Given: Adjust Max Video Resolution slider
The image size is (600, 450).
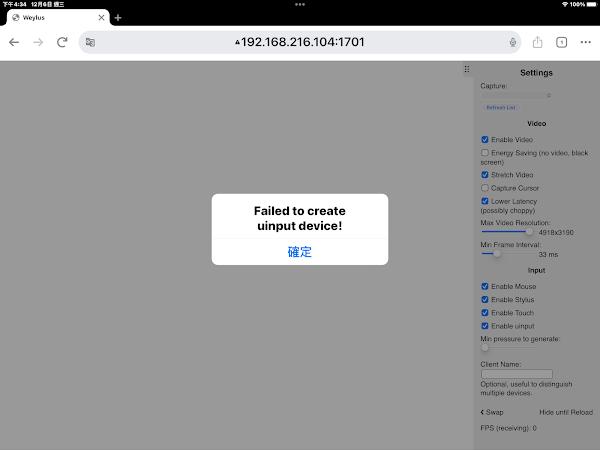Looking at the screenshot, I should [508, 232].
